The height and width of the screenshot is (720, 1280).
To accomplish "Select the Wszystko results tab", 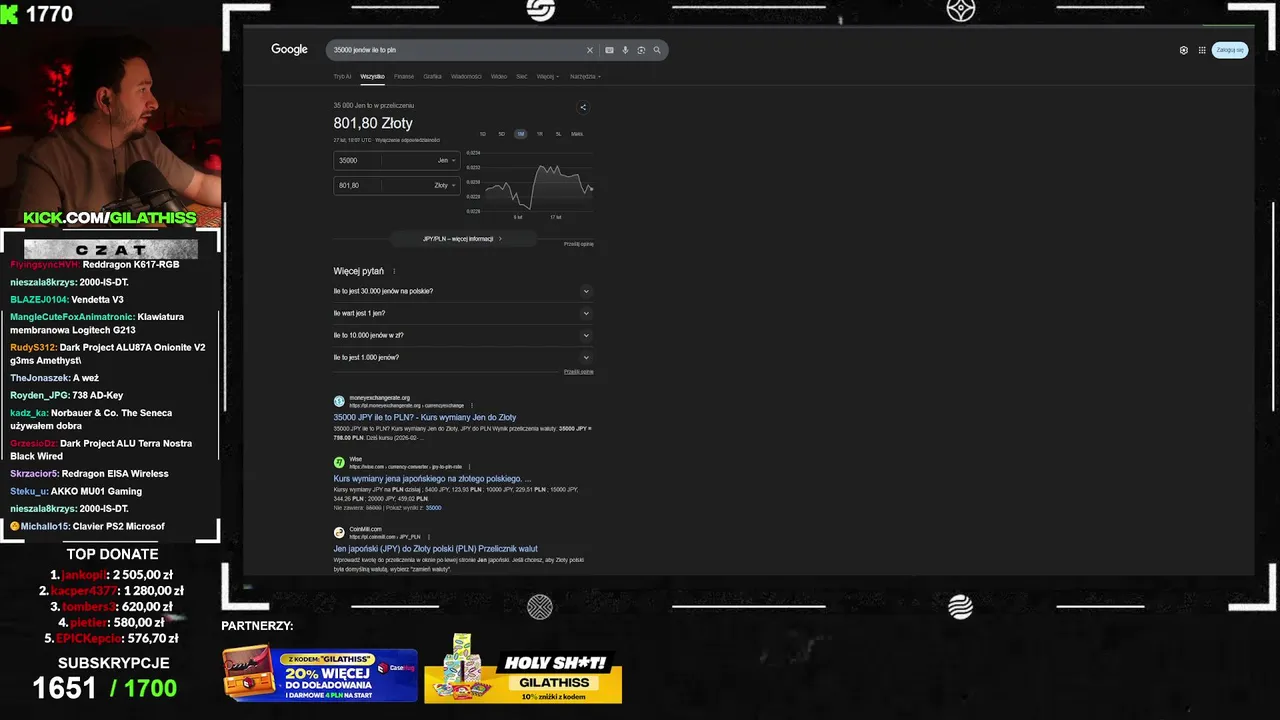I will 372,76.
